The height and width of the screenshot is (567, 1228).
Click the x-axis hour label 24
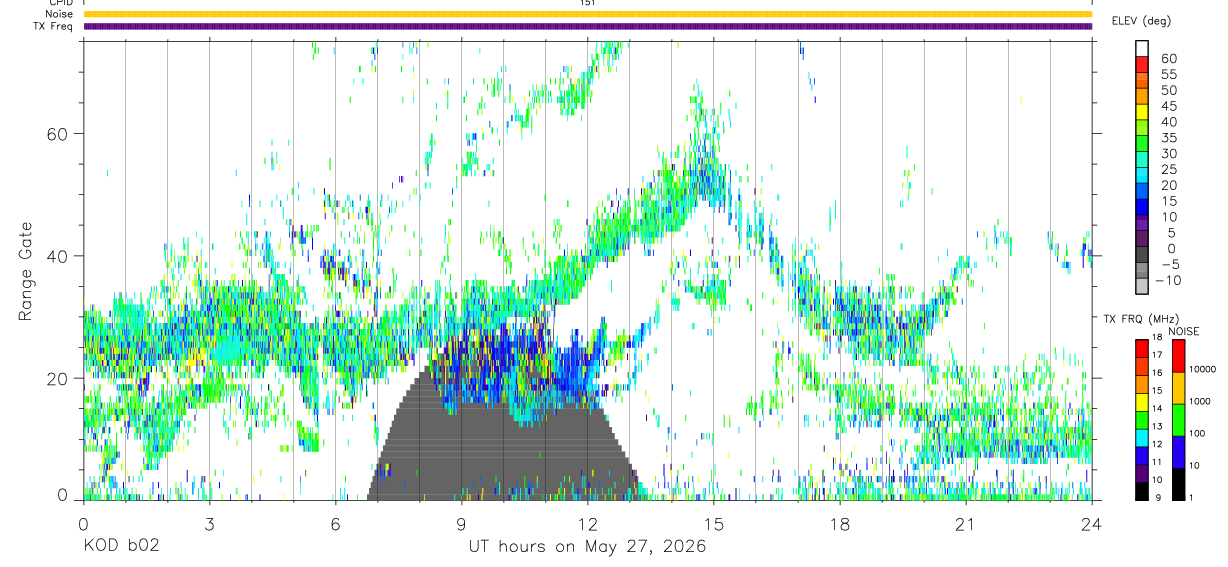[1092, 523]
